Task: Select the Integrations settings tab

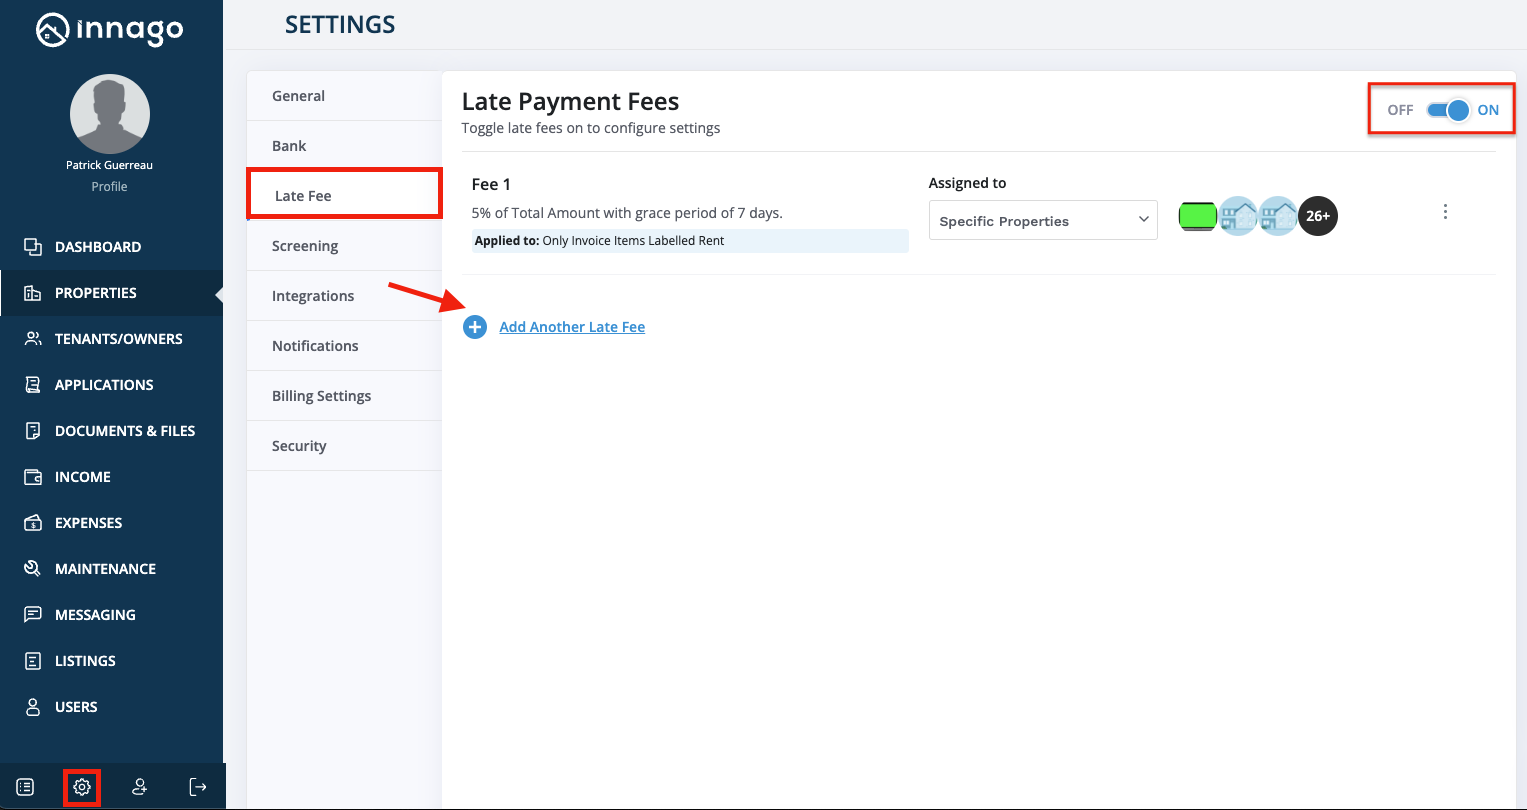Action: coord(313,296)
